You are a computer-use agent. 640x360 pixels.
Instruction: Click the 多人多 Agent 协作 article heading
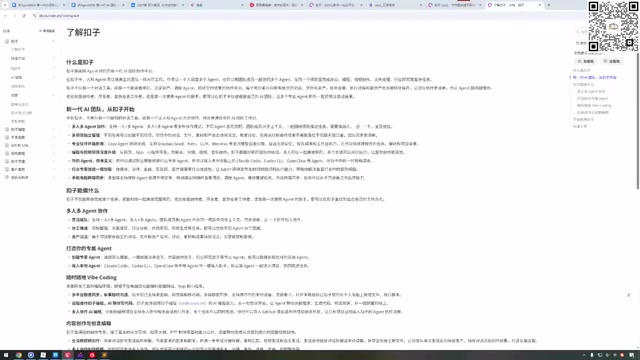coord(87,211)
